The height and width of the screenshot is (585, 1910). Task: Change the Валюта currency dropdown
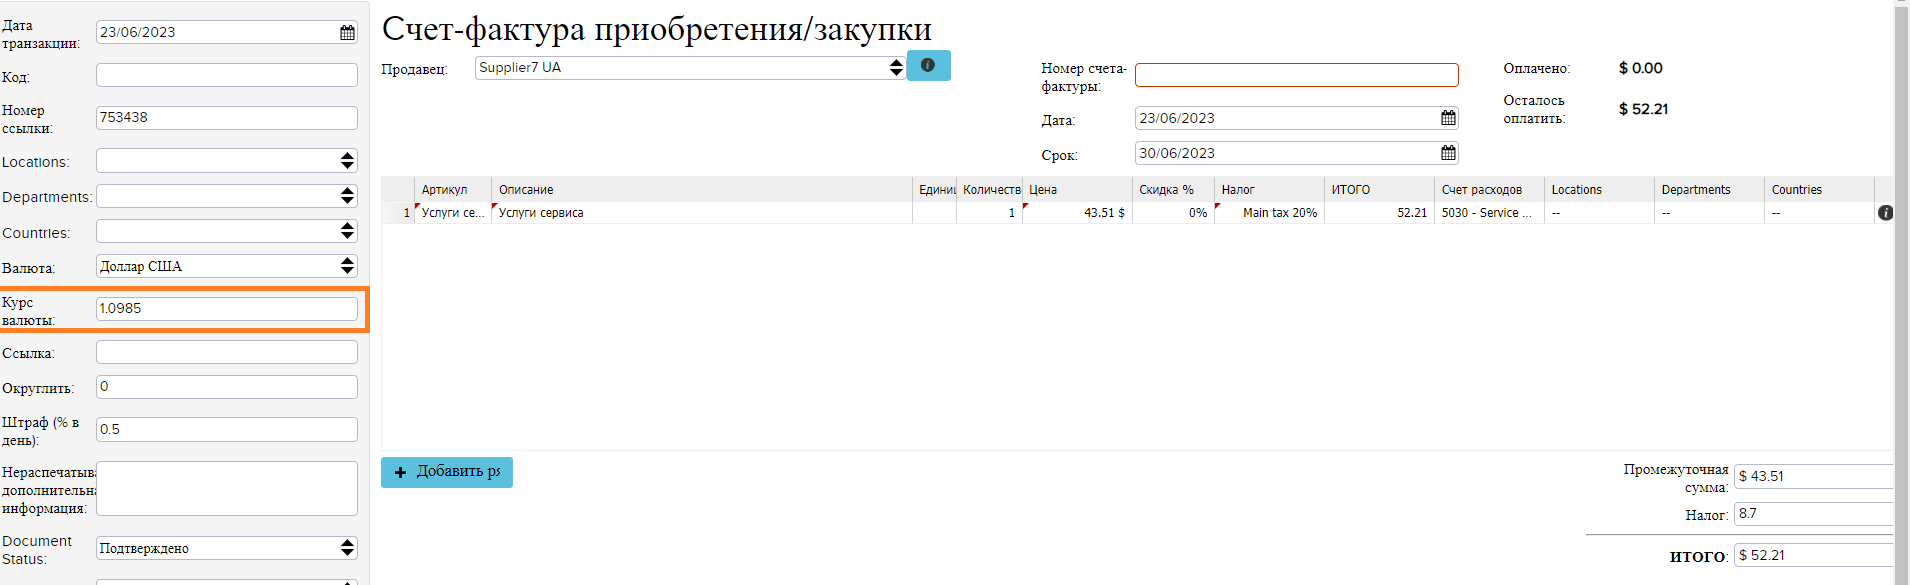(x=227, y=267)
